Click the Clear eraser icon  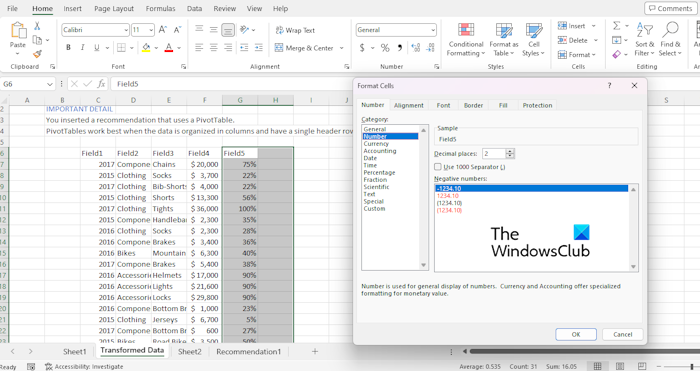617,54
